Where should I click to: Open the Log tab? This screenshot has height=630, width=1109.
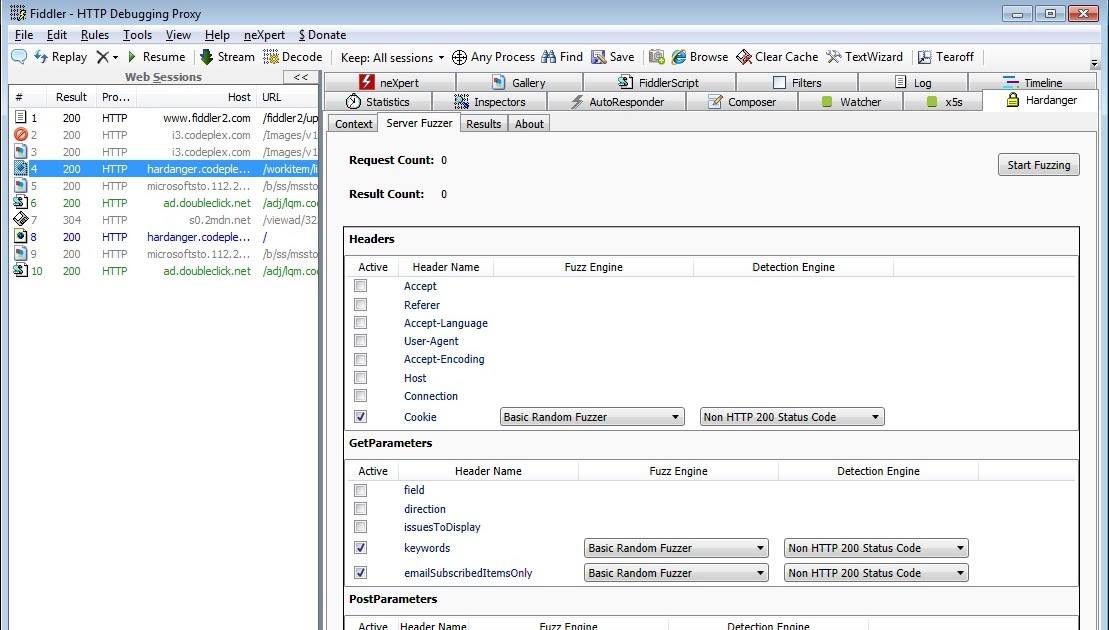pos(913,82)
